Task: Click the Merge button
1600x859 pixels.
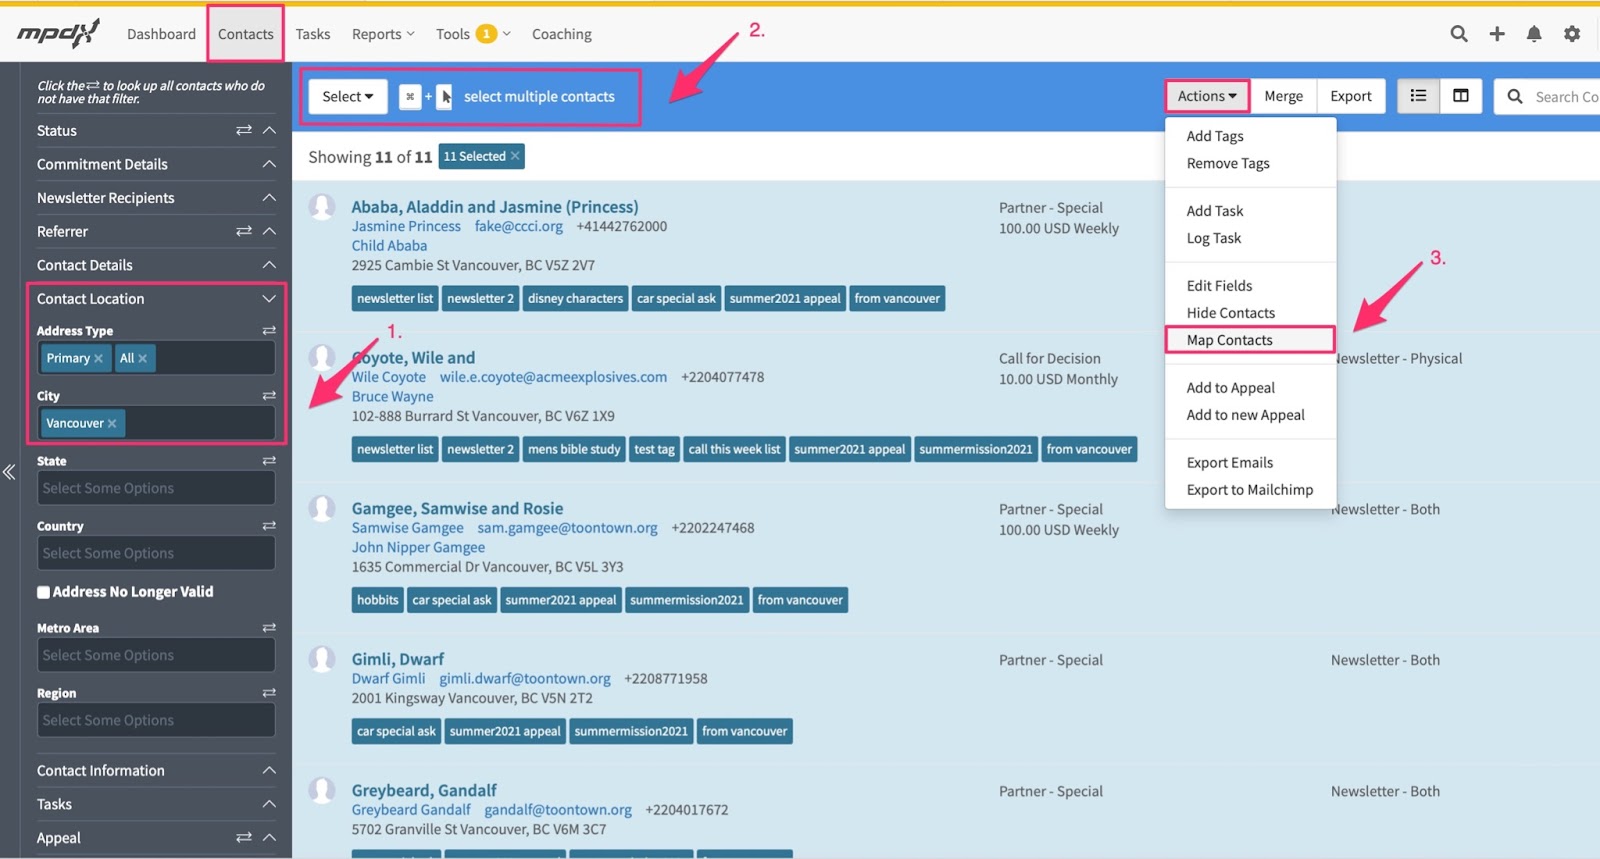Action: pyautogui.click(x=1283, y=96)
